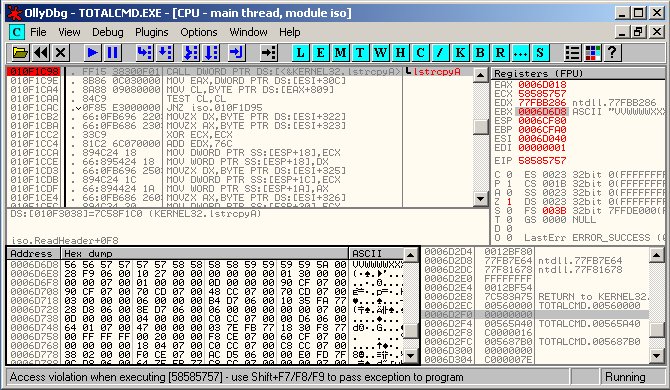This screenshot has width=670, height=390.
Task: Select the XOR ECX,ECX instruction
Action: (199, 134)
